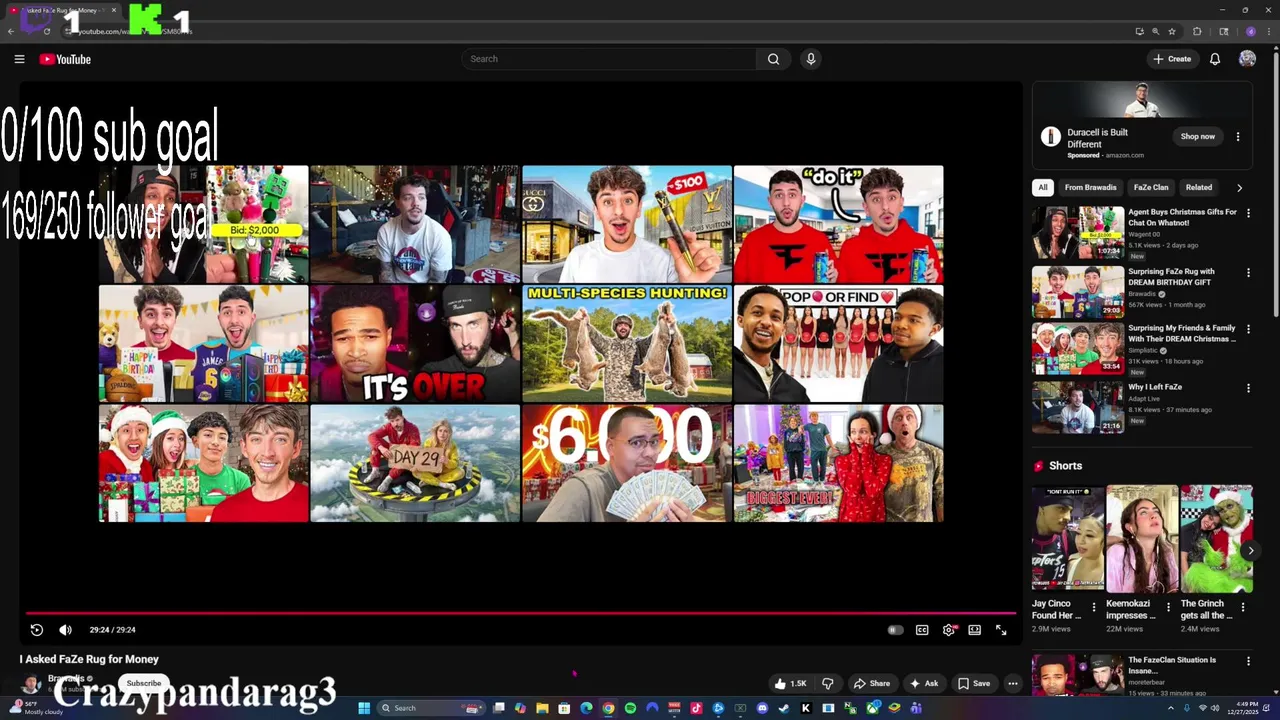Open the Duracell ad options menu
Screen dimensions: 1280x720
pos(1238,137)
